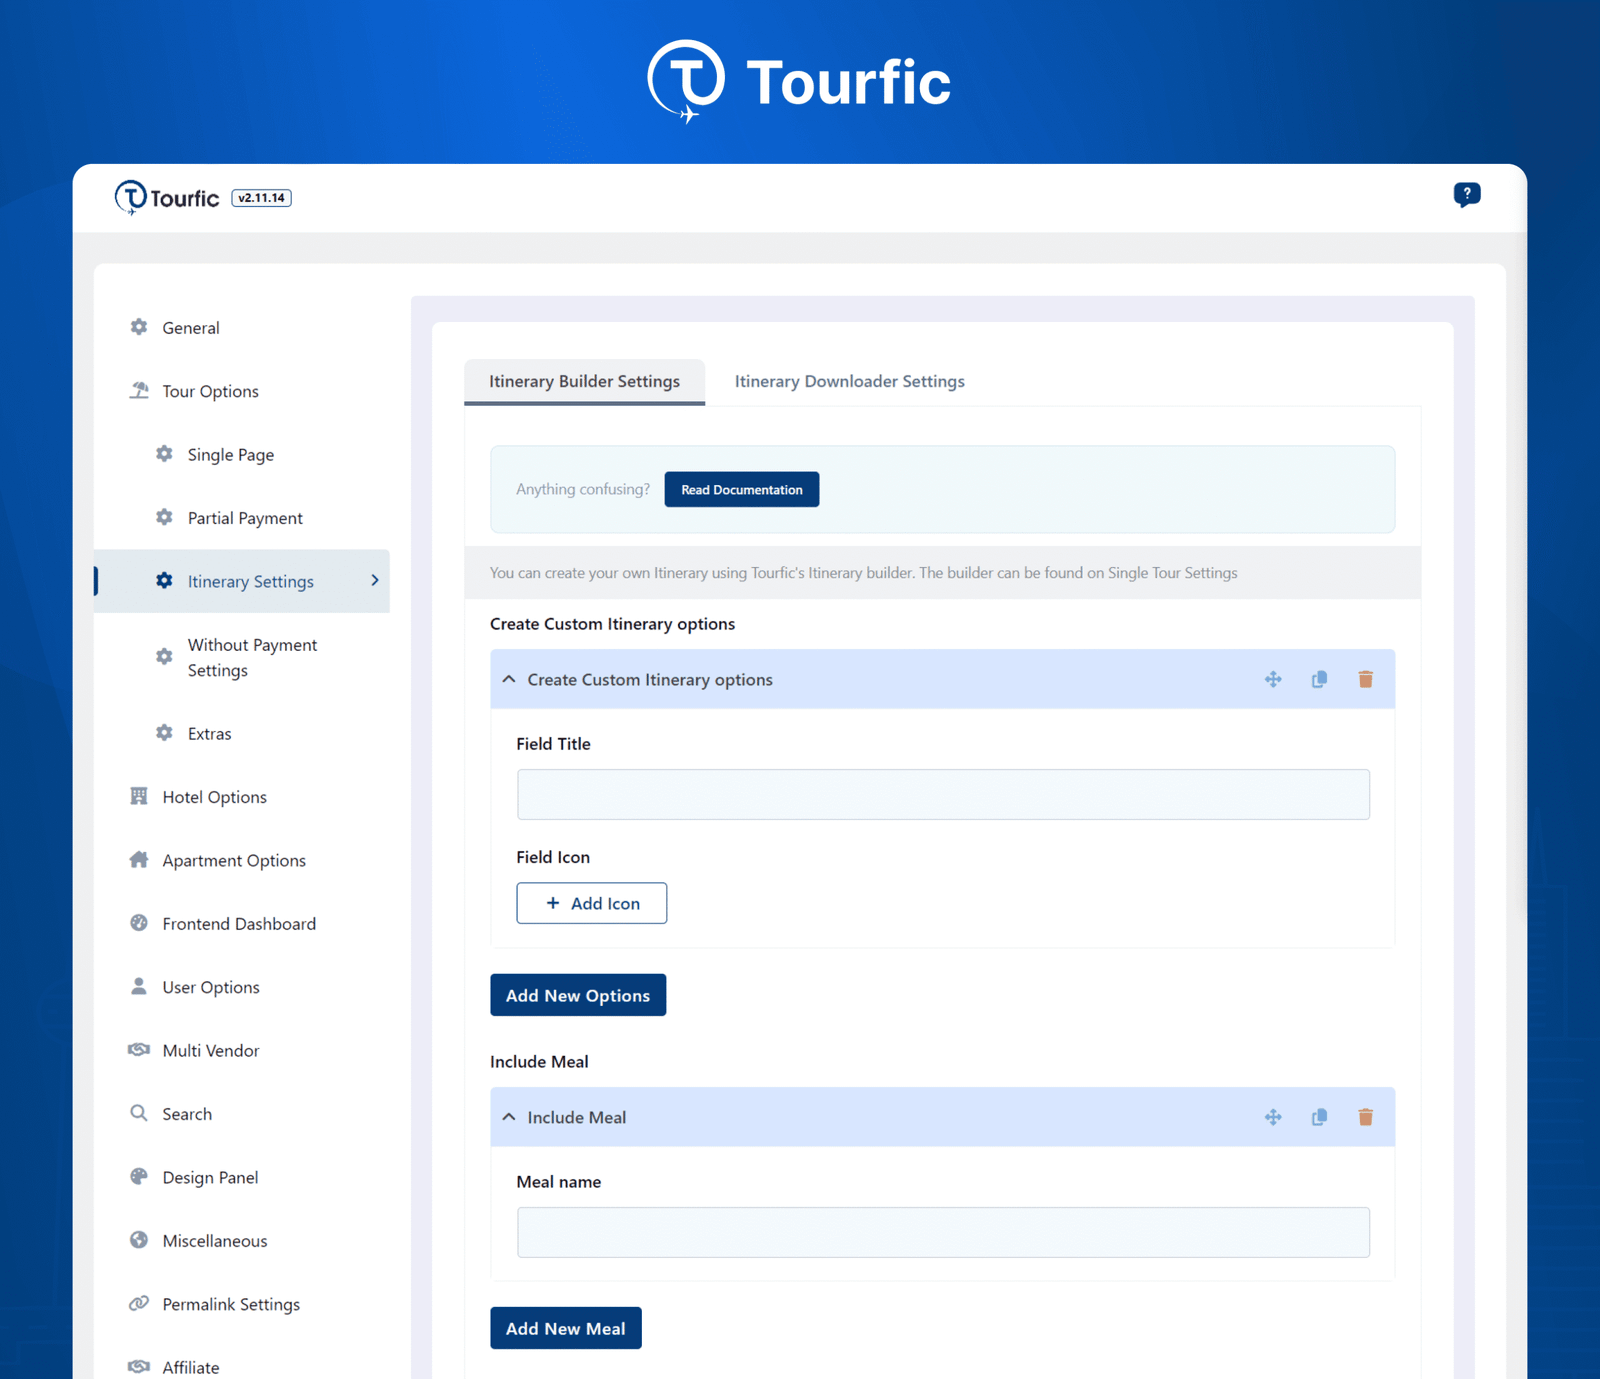Click the building icon beside Hotel Options
This screenshot has height=1379, width=1600.
click(139, 796)
